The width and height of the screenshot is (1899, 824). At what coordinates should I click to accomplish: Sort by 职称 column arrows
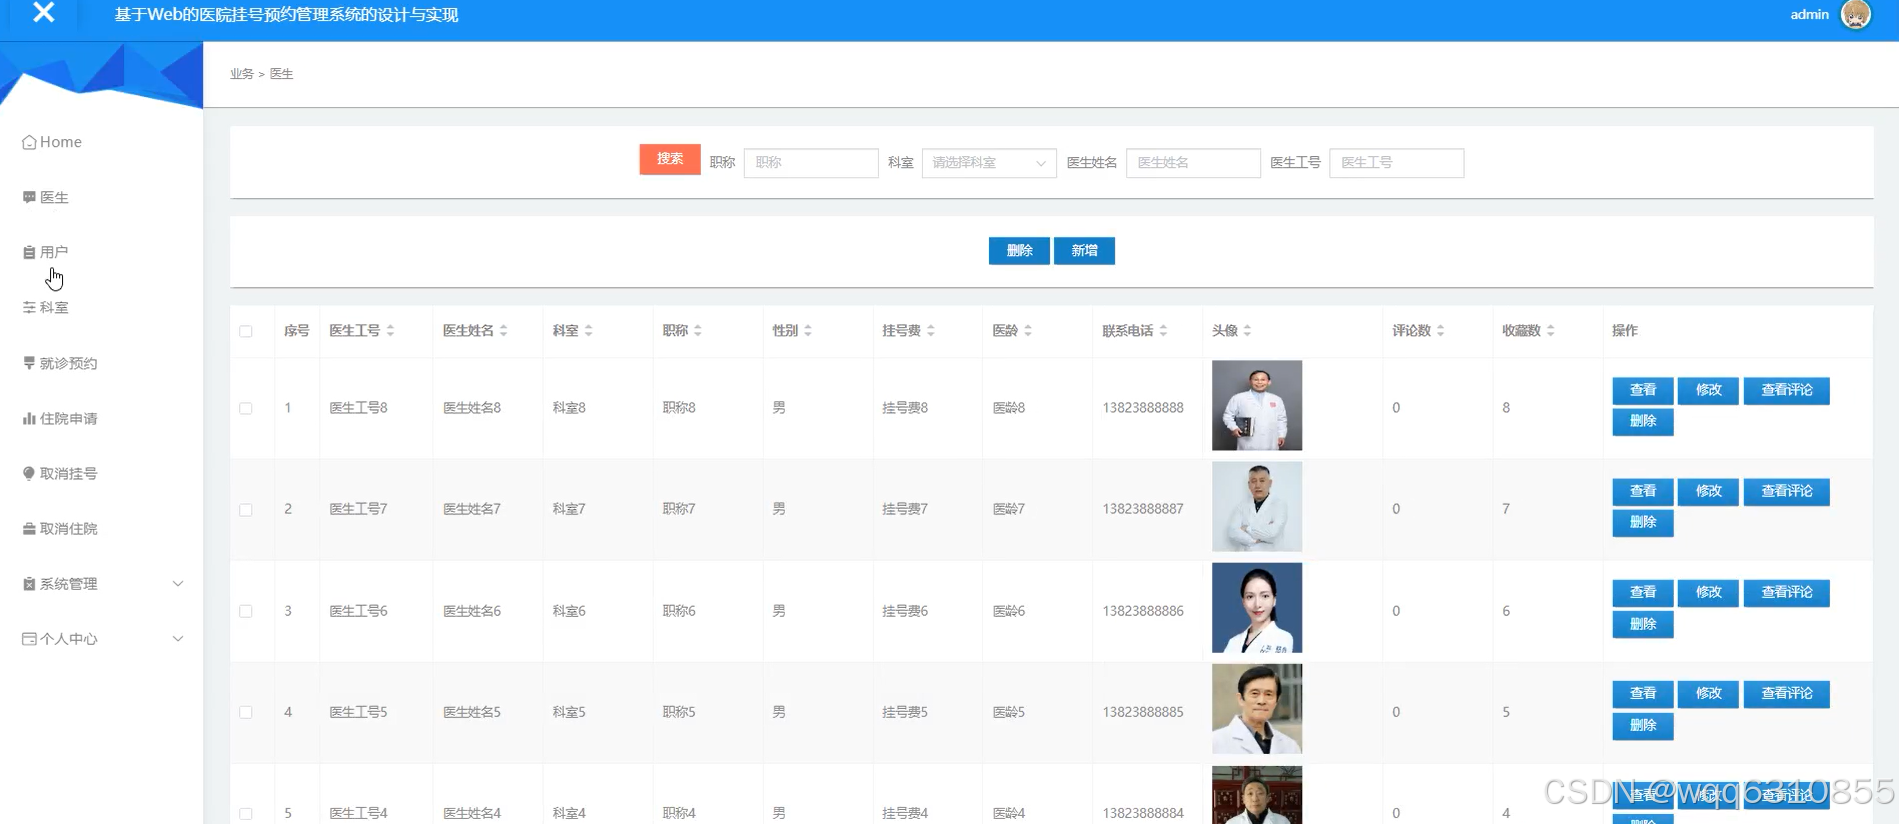697,330
